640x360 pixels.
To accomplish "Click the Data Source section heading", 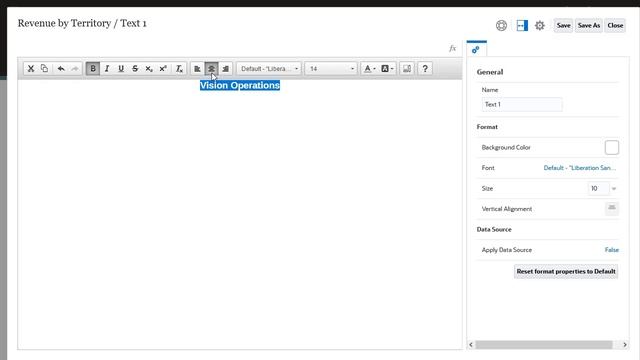I will pos(494,229).
